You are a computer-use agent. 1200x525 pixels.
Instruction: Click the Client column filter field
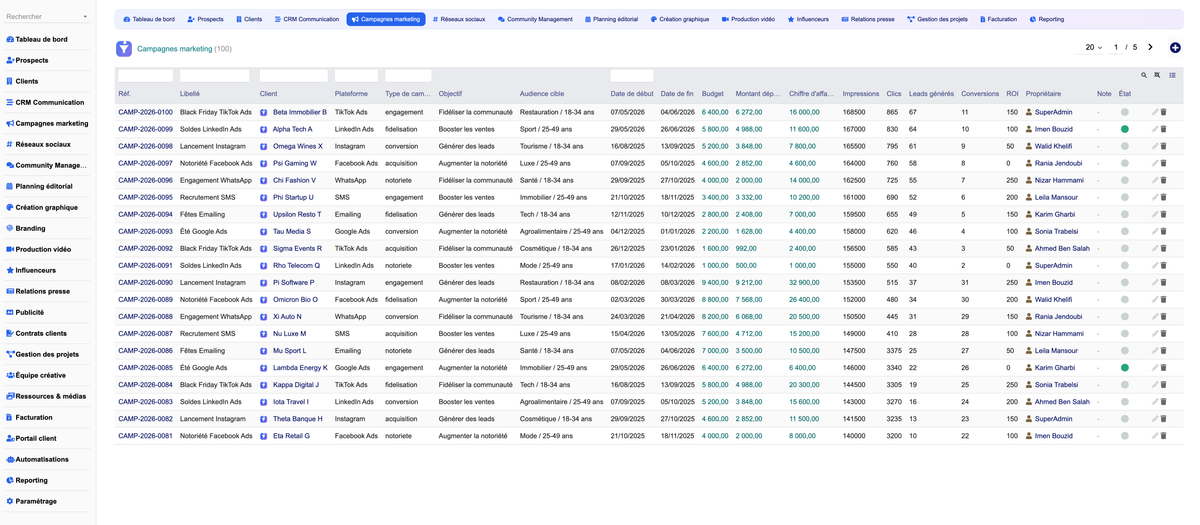point(294,75)
